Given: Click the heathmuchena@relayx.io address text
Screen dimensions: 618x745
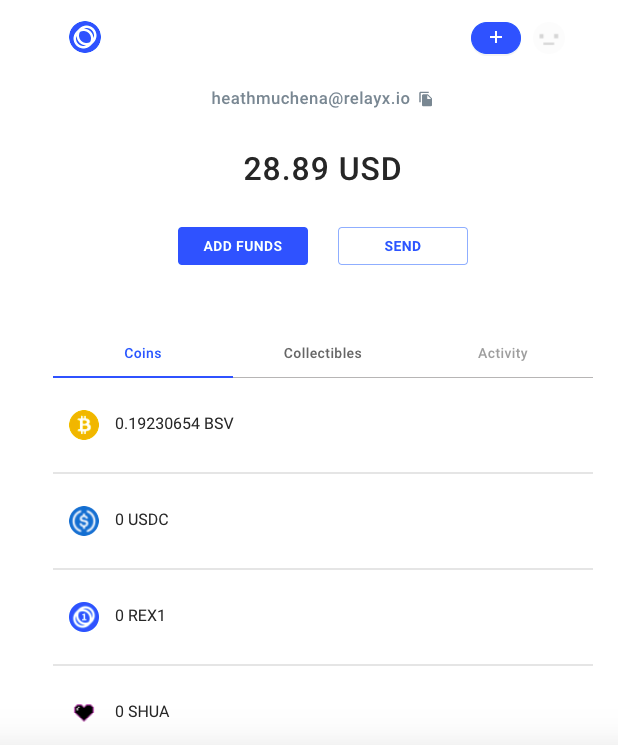Looking at the screenshot, I should coord(311,98).
